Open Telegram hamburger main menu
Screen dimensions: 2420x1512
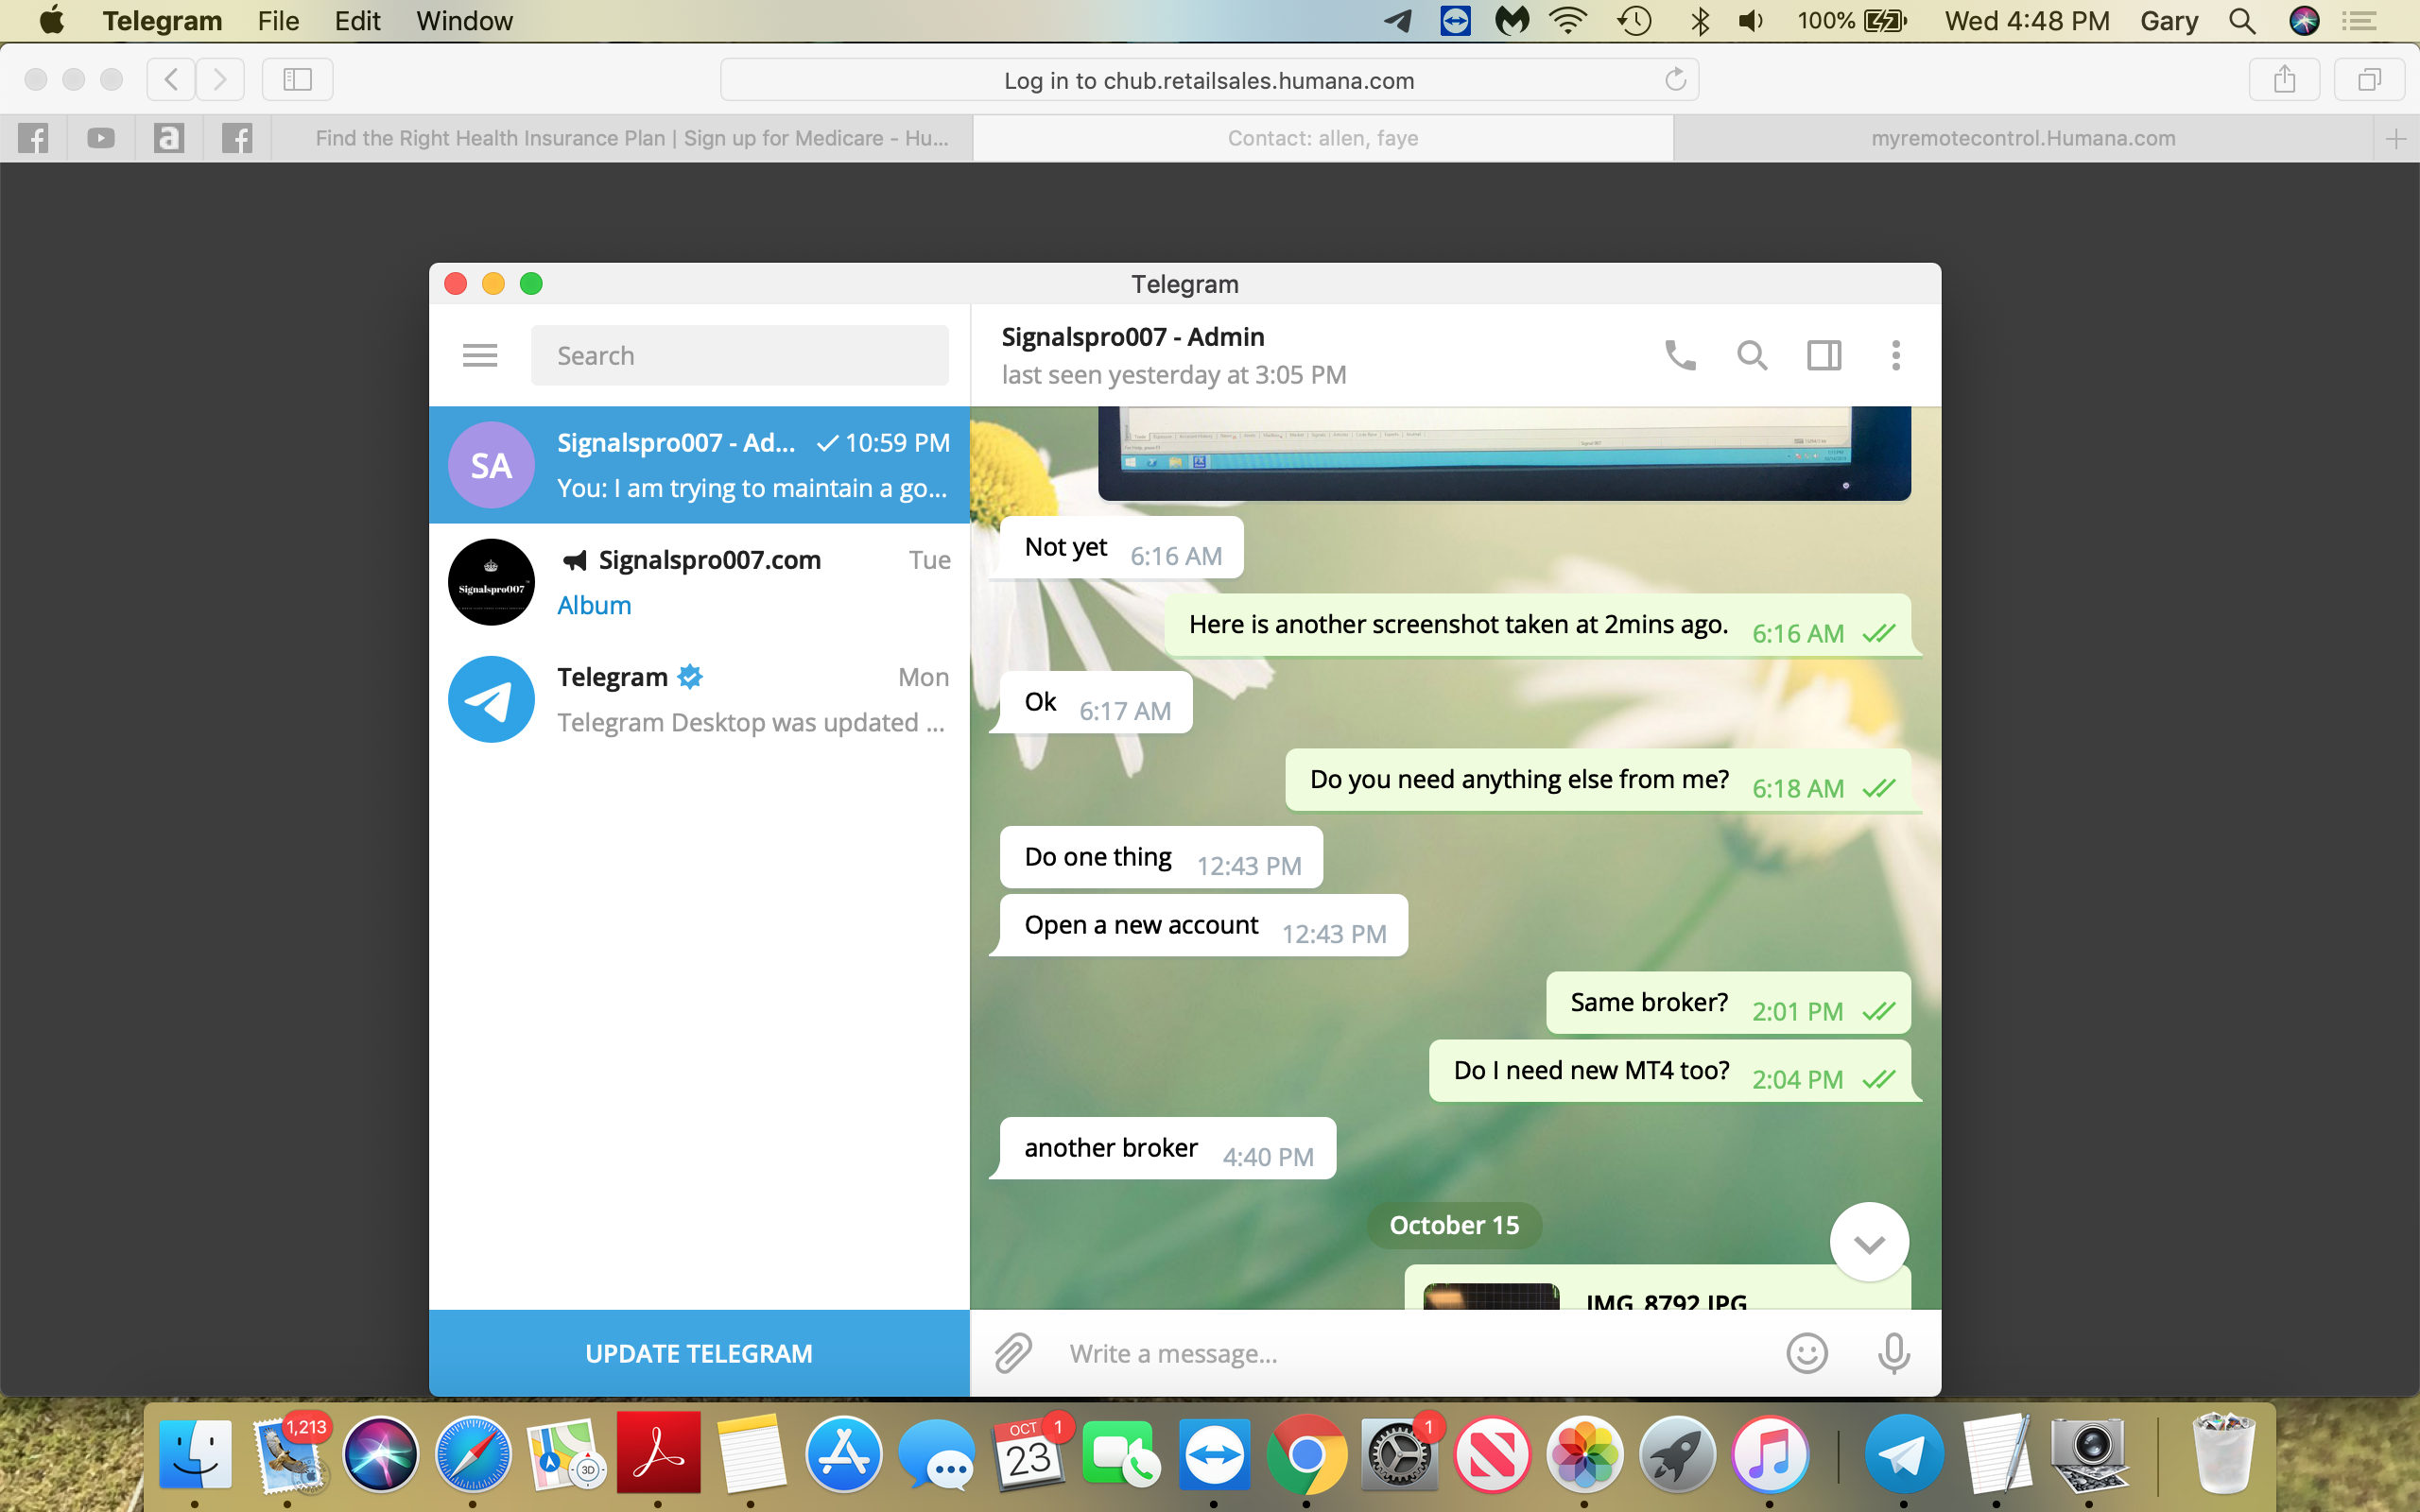(480, 355)
